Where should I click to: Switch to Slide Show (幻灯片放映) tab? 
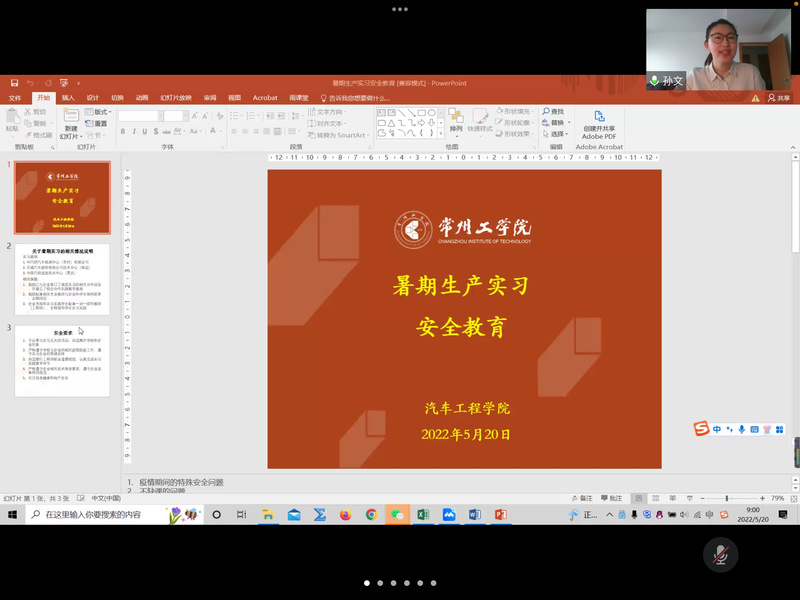(176, 98)
